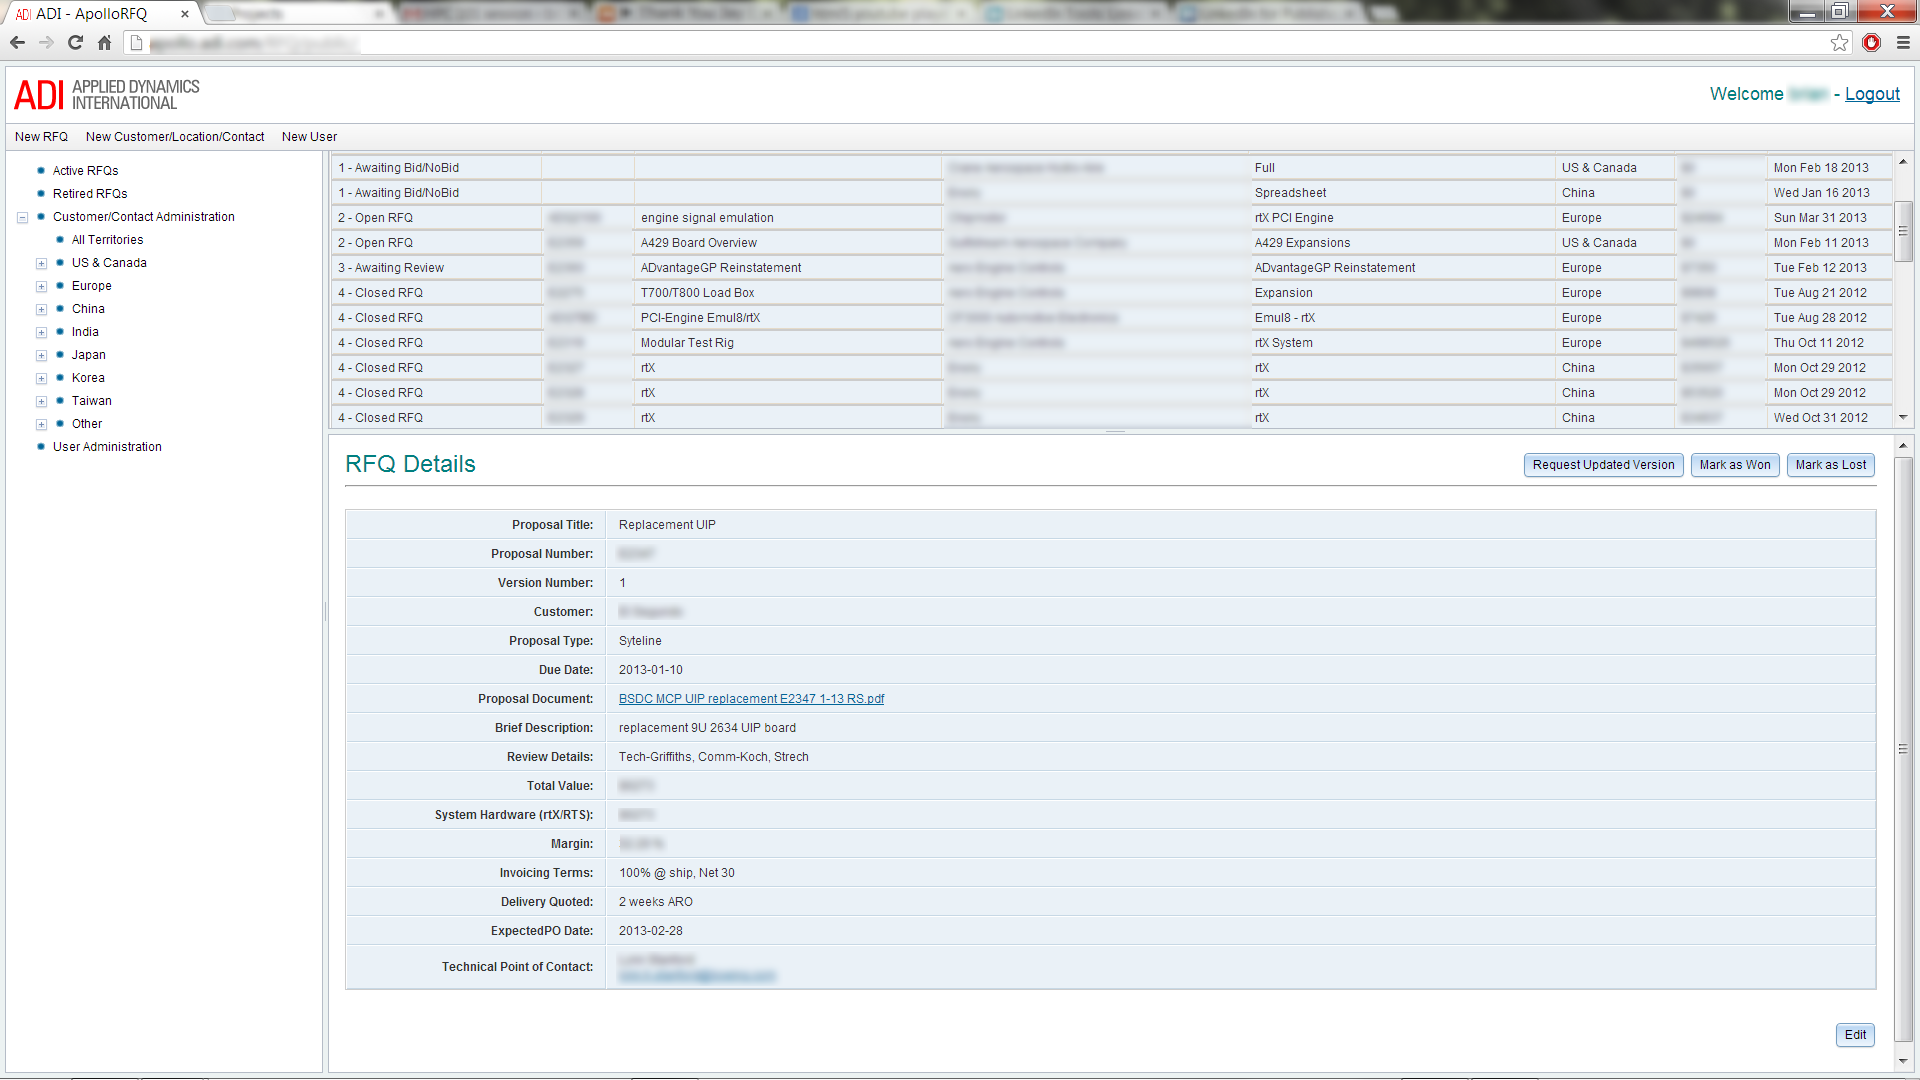Click the browser address bar
The width and height of the screenshot is (1920, 1080).
click(x=980, y=43)
